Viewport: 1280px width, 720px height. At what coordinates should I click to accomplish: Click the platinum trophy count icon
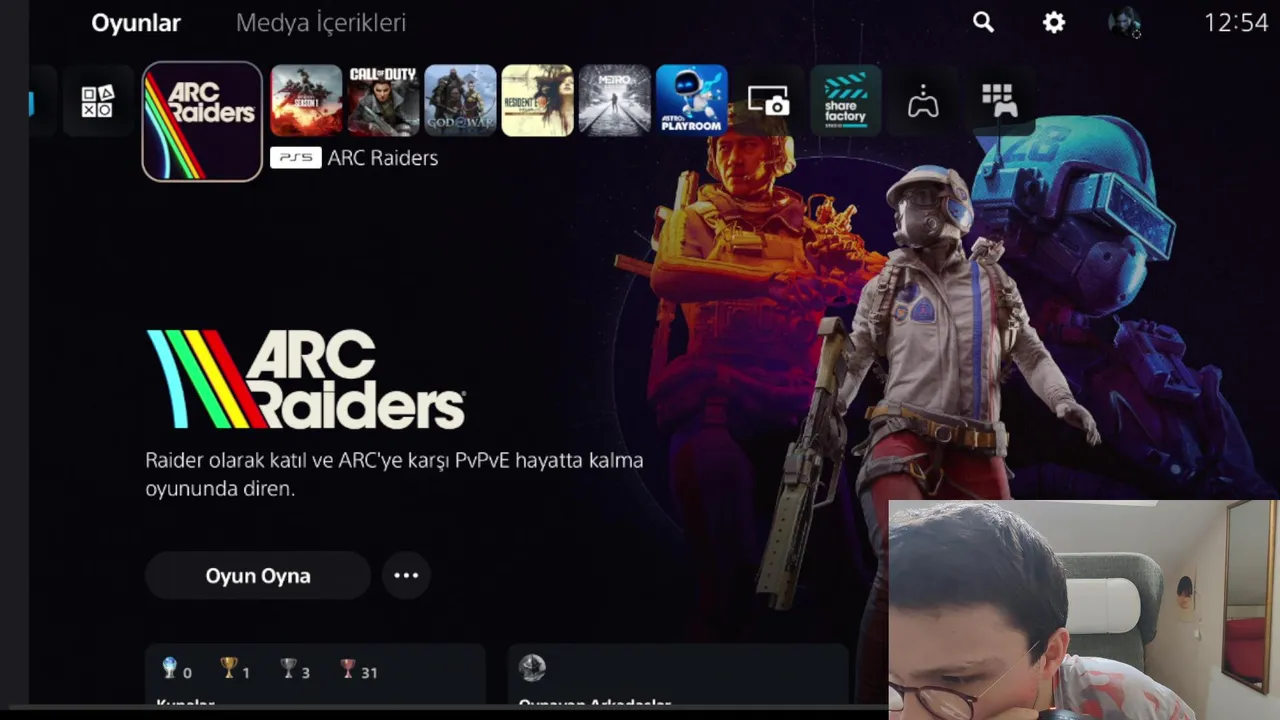coord(170,669)
